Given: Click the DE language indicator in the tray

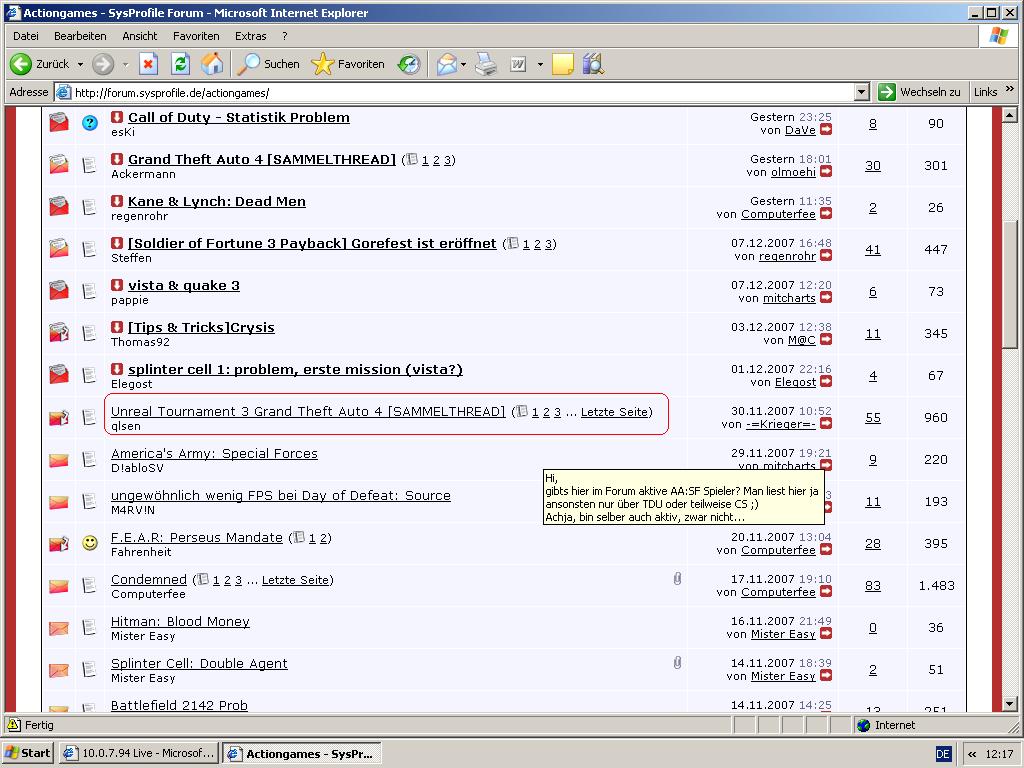Looking at the screenshot, I should pos(943,754).
